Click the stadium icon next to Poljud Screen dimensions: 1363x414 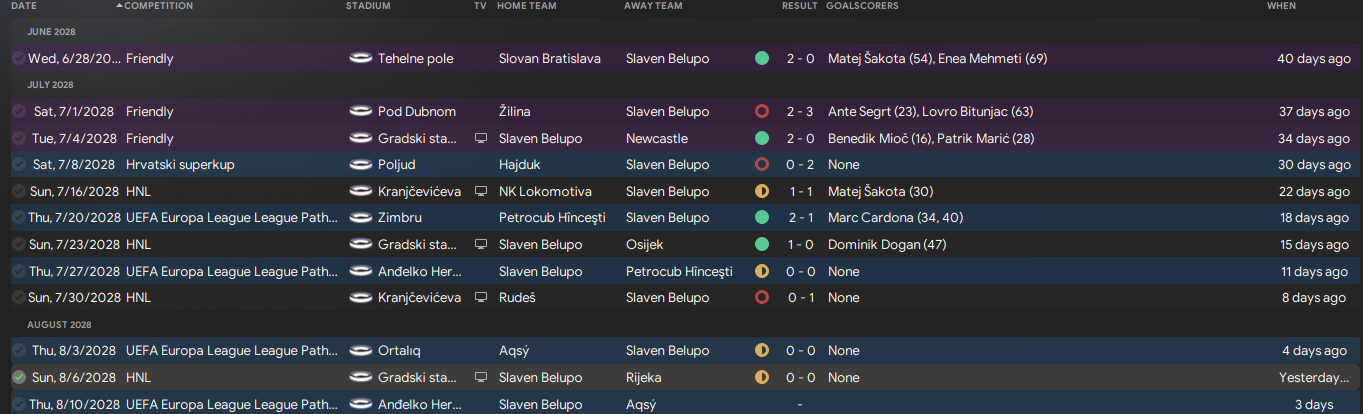pyautogui.click(x=360, y=164)
